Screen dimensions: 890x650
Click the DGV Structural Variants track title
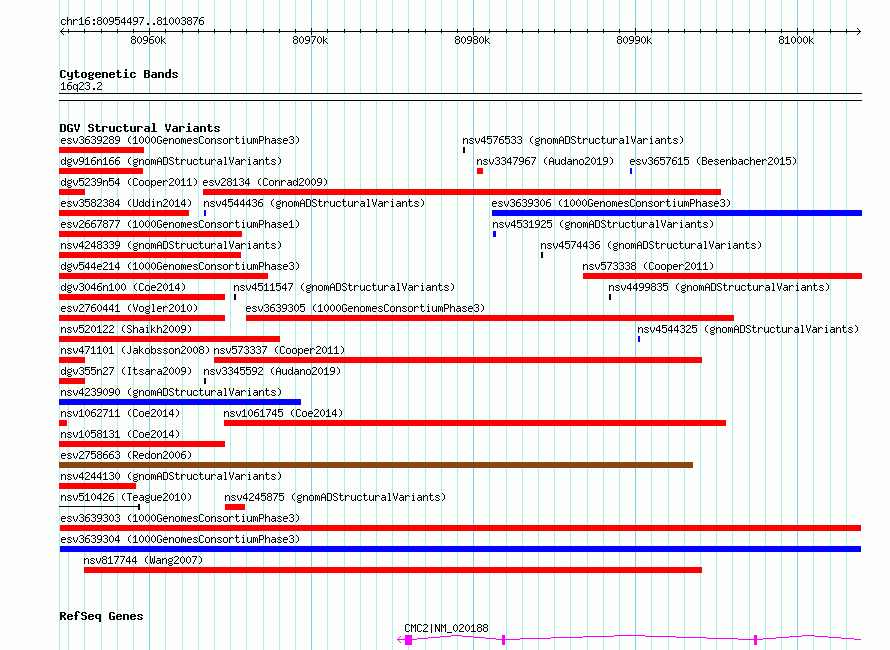point(140,128)
